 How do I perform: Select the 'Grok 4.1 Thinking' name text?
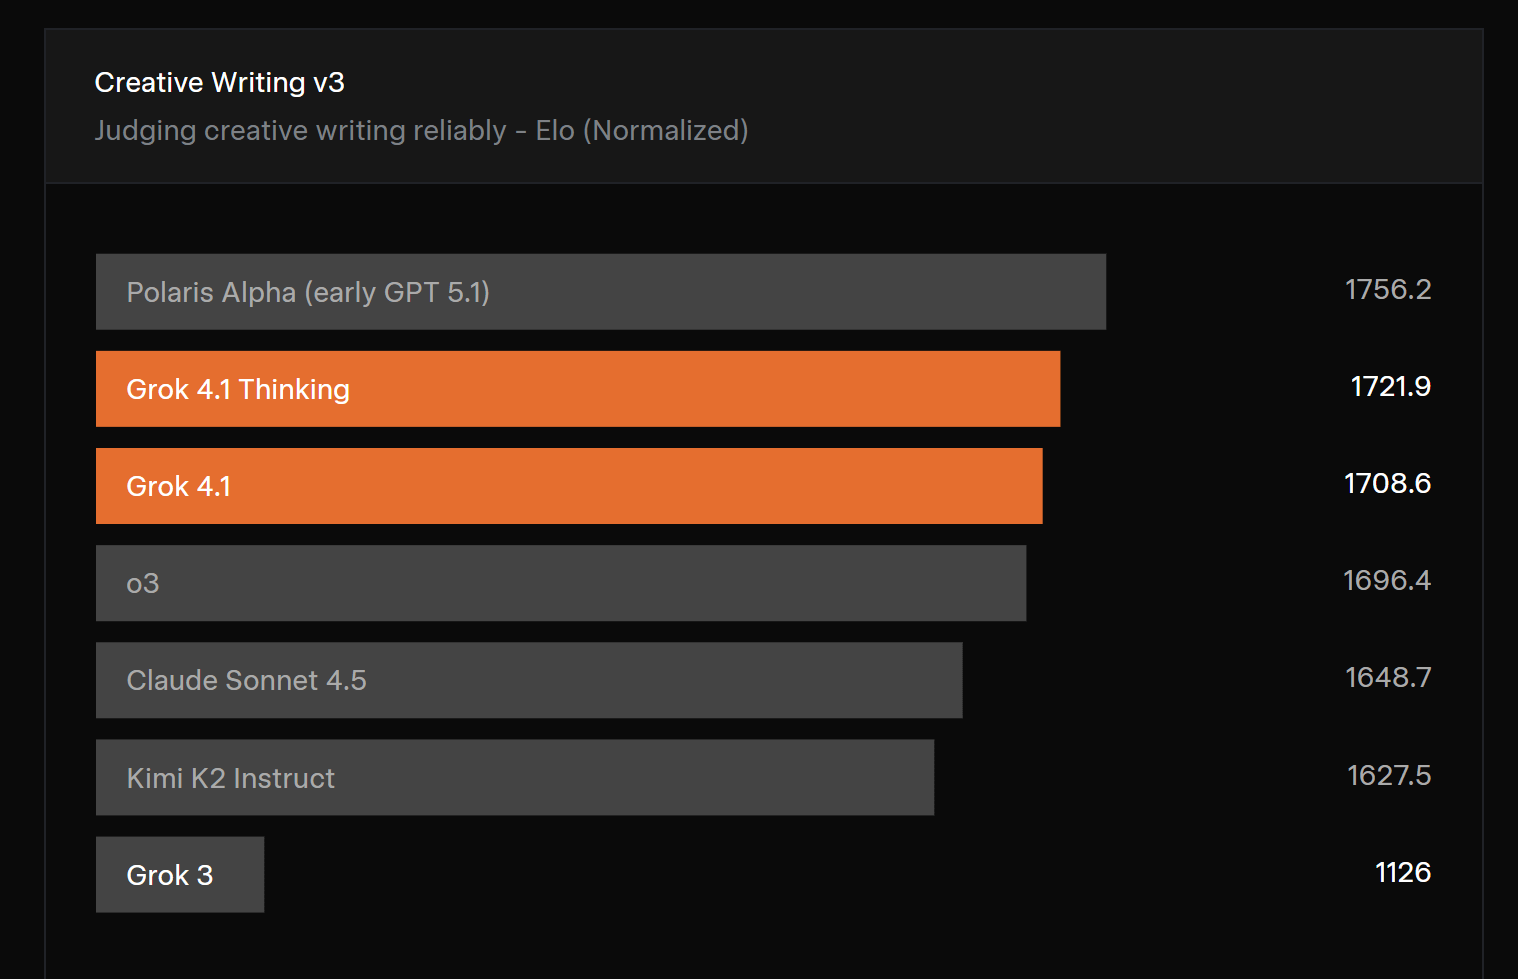pos(238,389)
